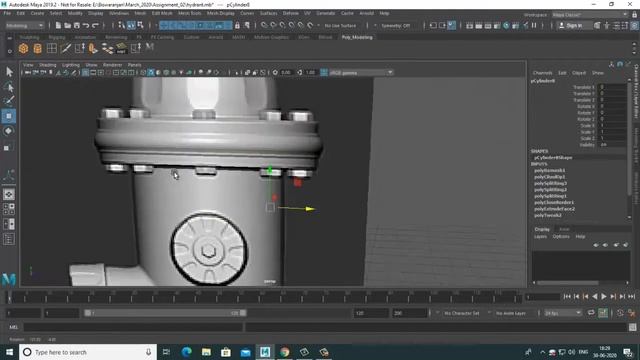Click the Play forwards button

(x=604, y=296)
